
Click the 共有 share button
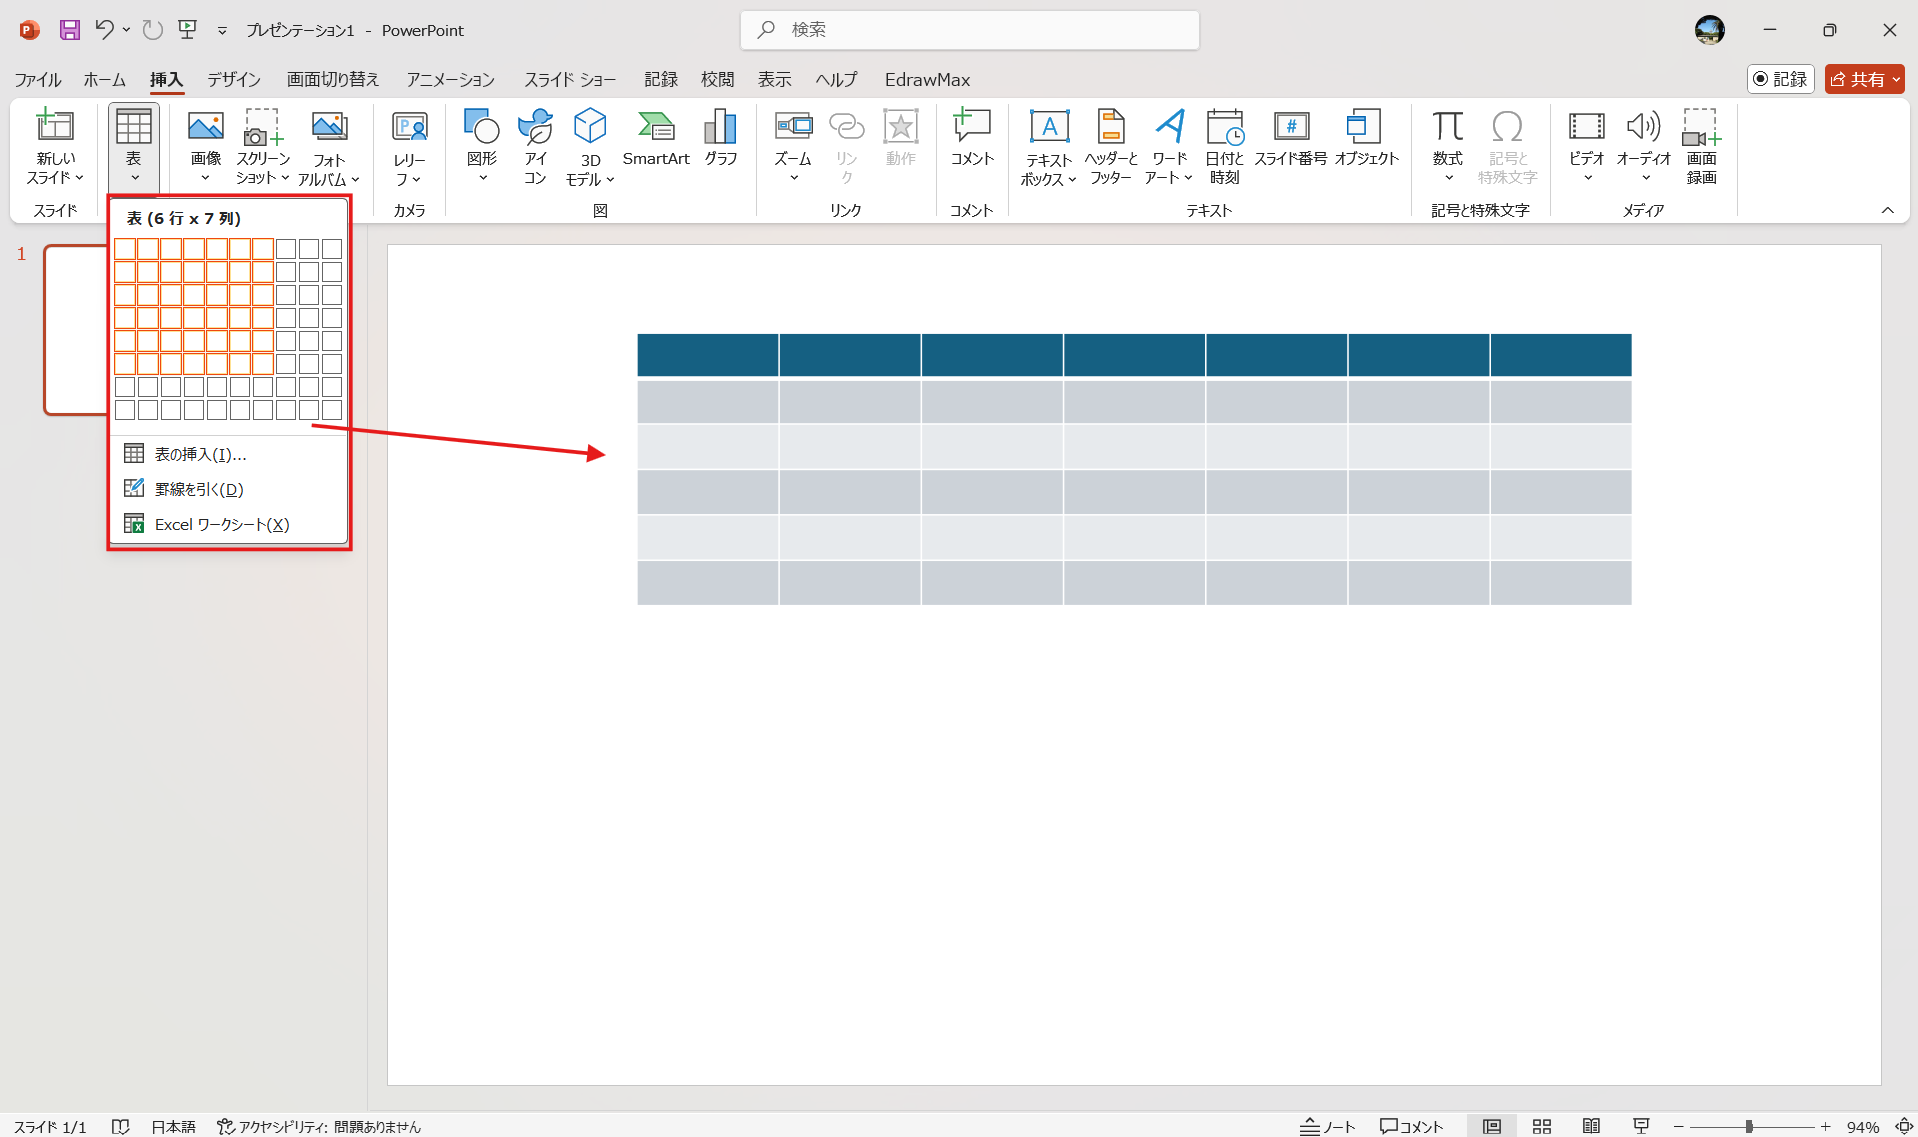click(x=1863, y=79)
